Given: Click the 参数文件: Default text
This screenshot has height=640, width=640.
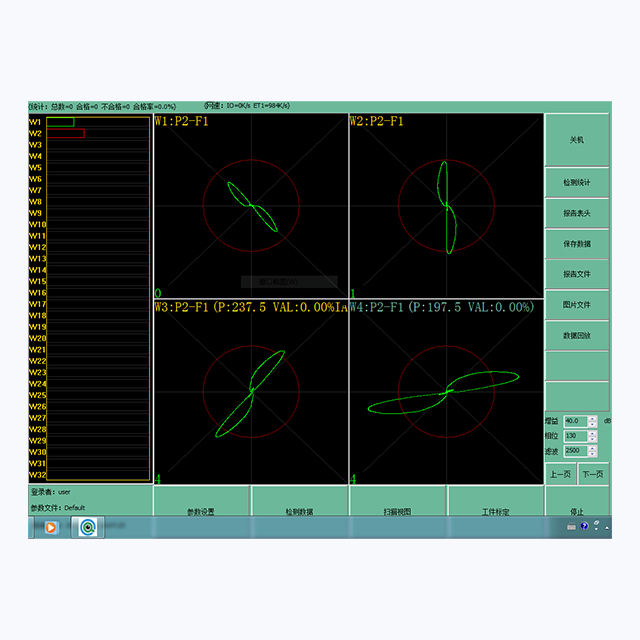Looking at the screenshot, I should (x=58, y=508).
